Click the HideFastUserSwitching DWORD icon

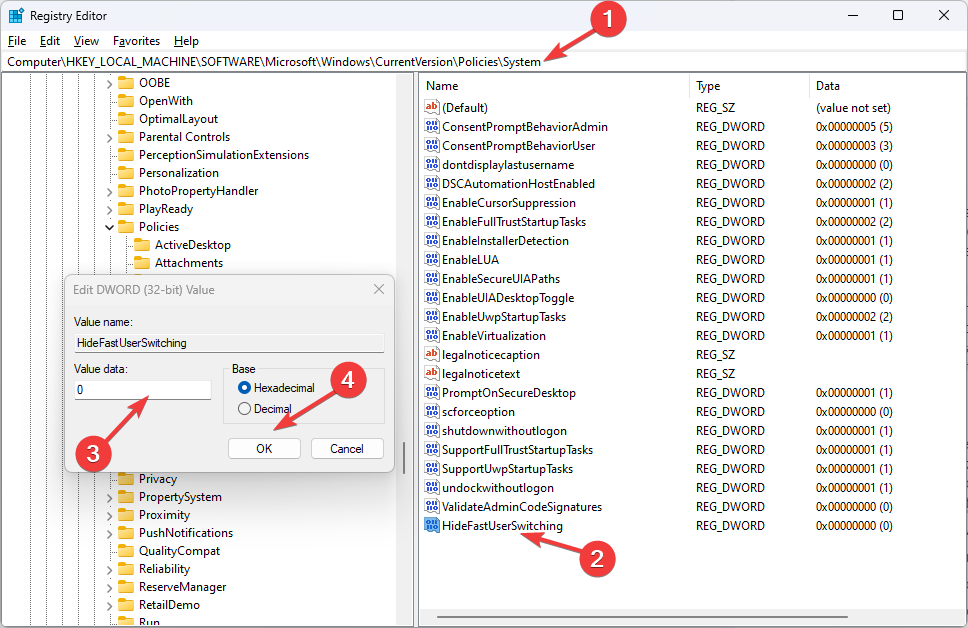432,525
